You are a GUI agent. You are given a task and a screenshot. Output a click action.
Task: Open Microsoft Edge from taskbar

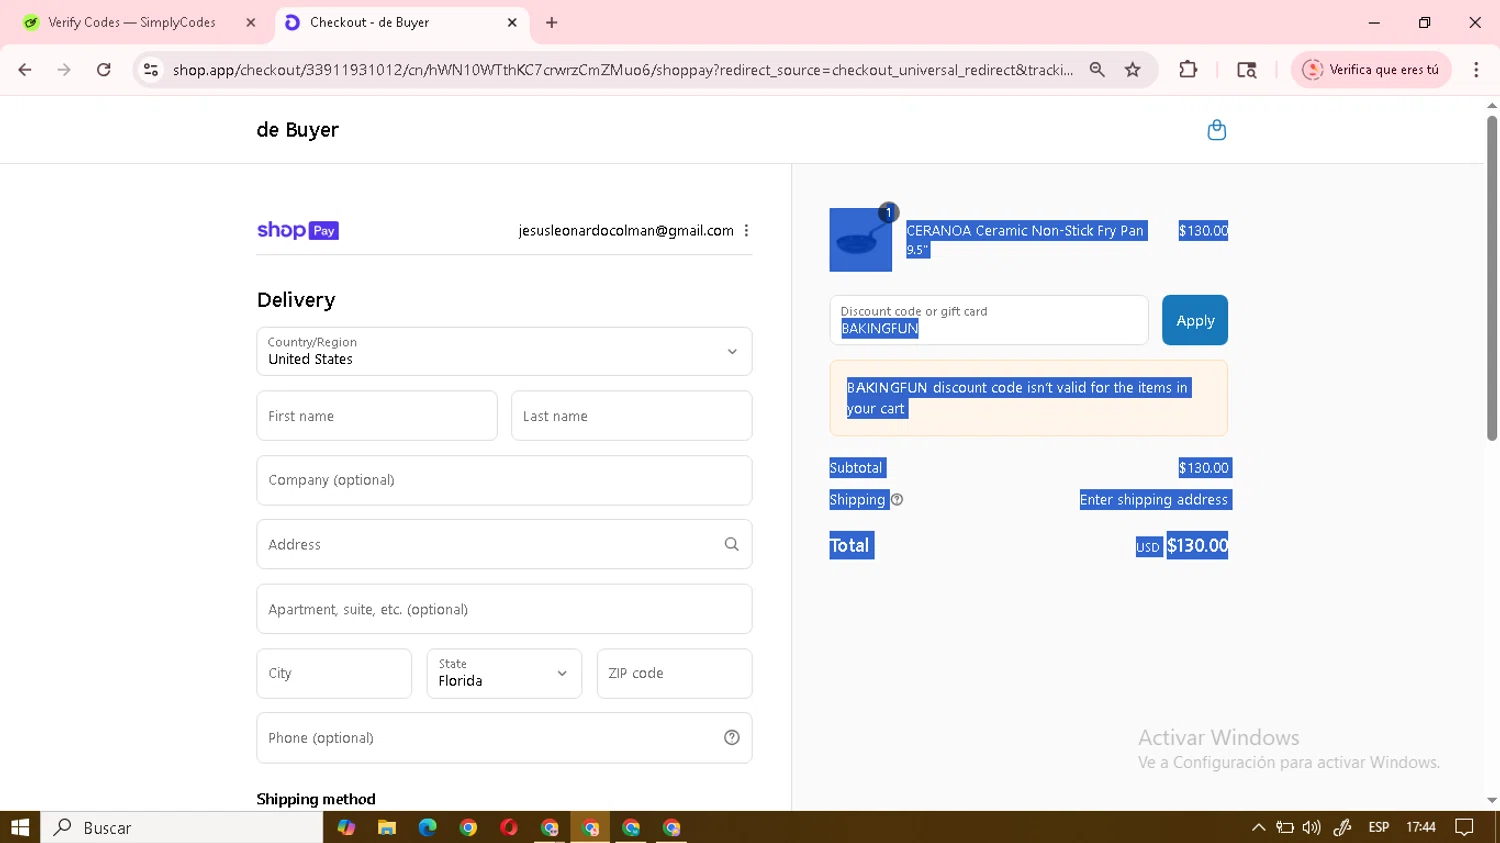click(x=427, y=827)
